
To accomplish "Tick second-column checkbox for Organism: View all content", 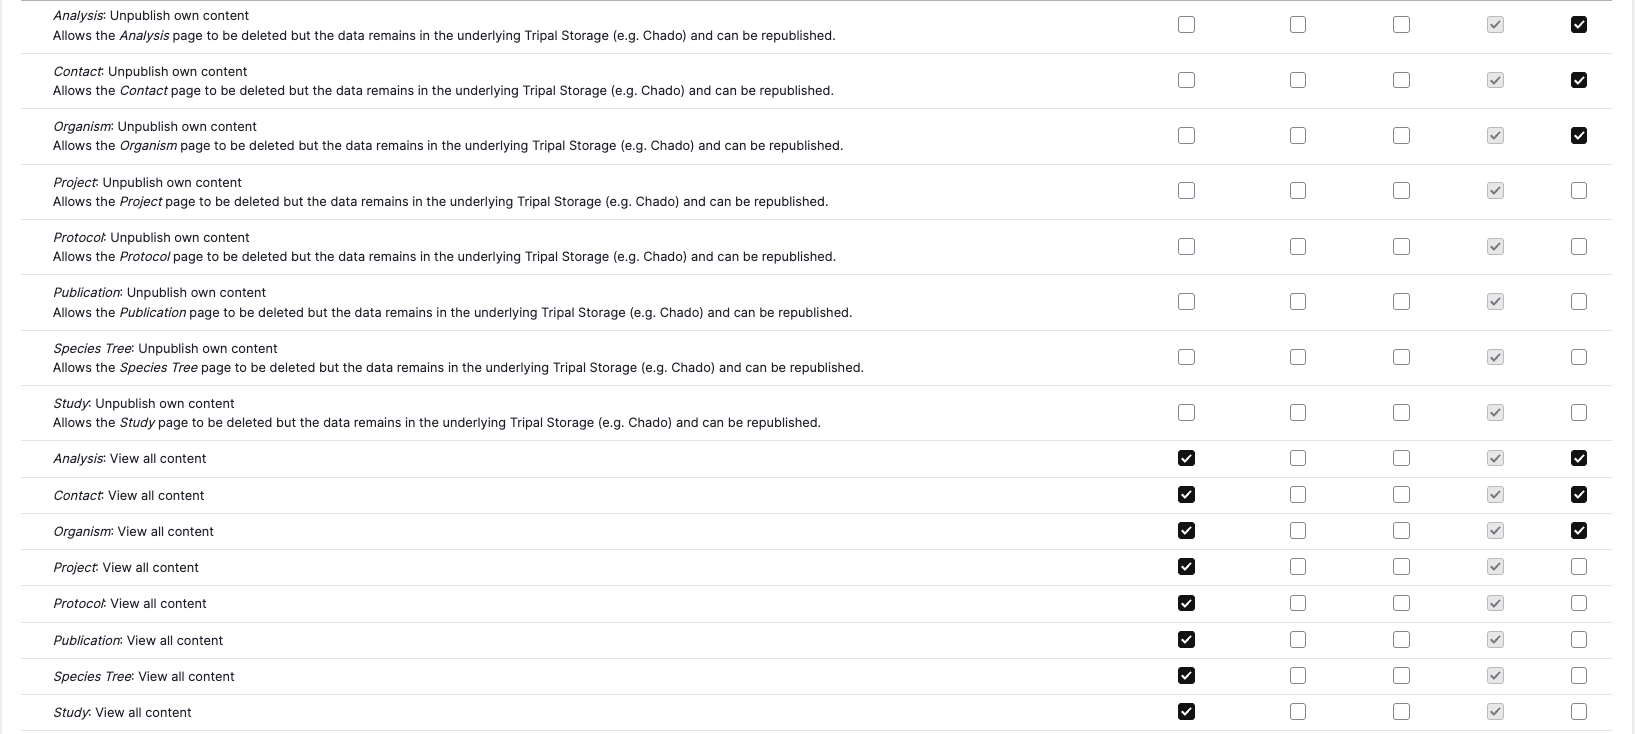I will click(x=1297, y=530).
